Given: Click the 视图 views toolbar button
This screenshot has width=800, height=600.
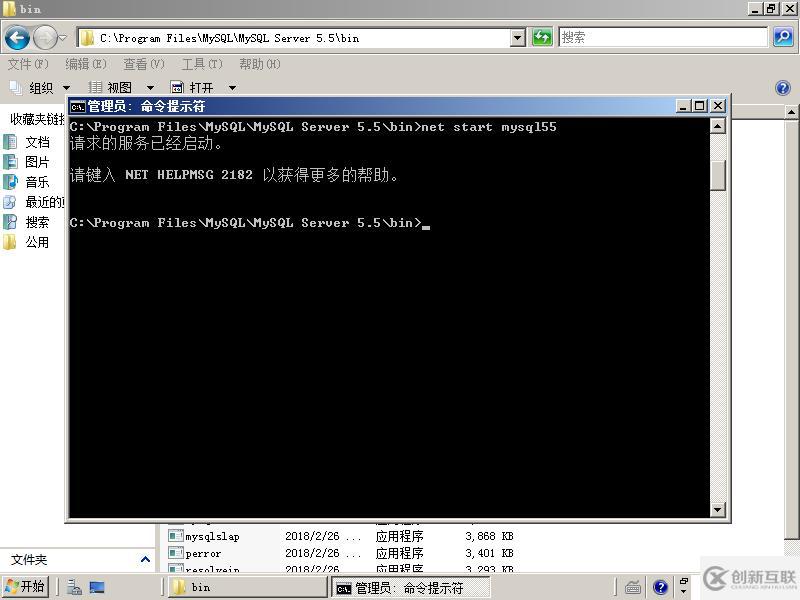Looking at the screenshot, I should [110, 88].
